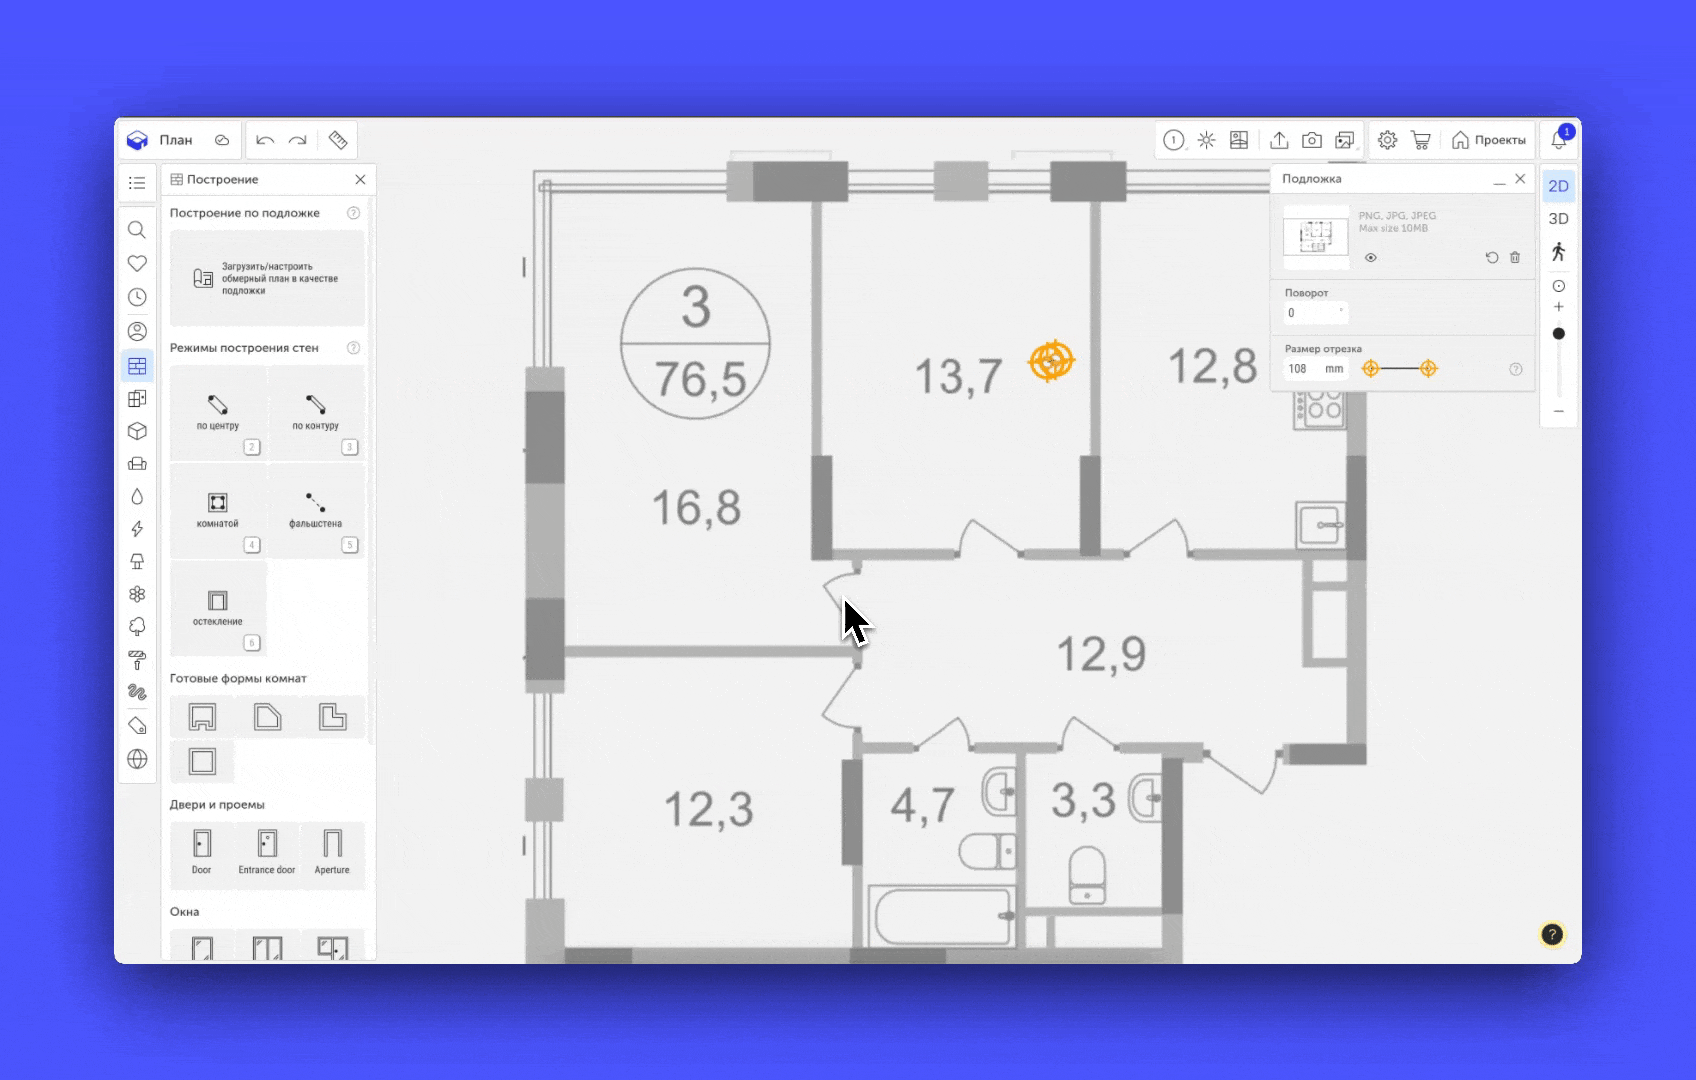Click the camera snapshot icon
Image resolution: width=1696 pixels, height=1080 pixels.
(1312, 141)
